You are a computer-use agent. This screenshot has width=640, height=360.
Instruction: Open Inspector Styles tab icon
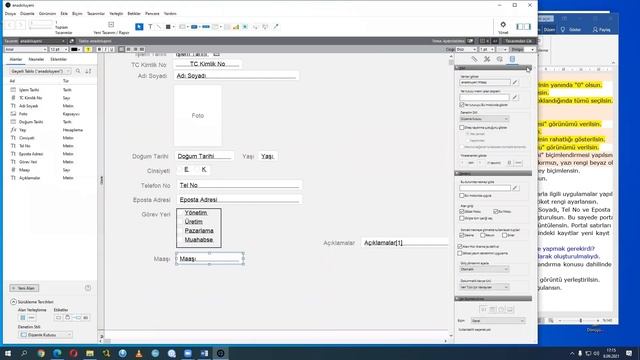[487, 59]
